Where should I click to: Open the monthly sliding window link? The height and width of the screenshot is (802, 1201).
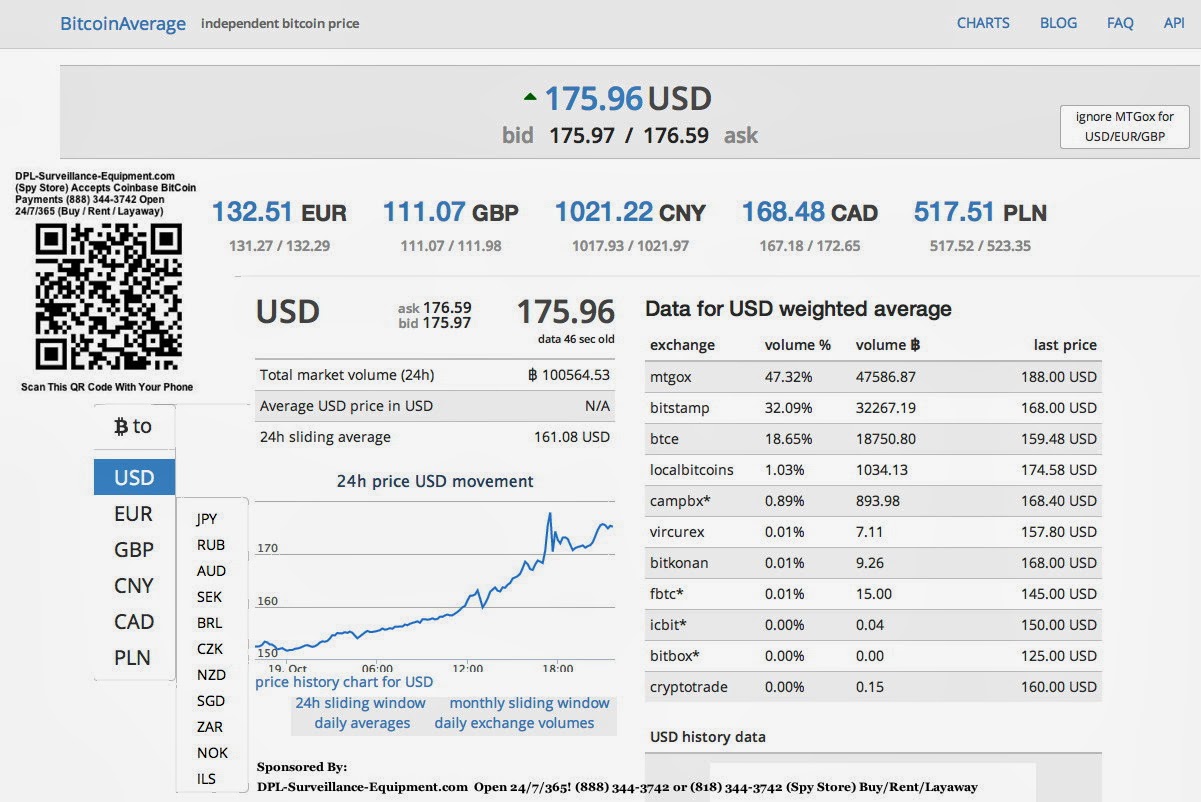tap(529, 703)
